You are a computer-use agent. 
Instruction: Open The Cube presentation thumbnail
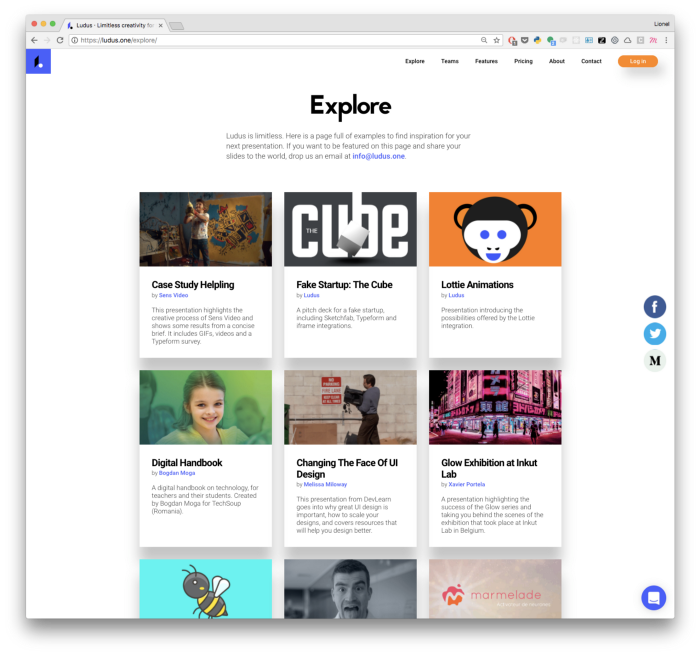pos(350,229)
